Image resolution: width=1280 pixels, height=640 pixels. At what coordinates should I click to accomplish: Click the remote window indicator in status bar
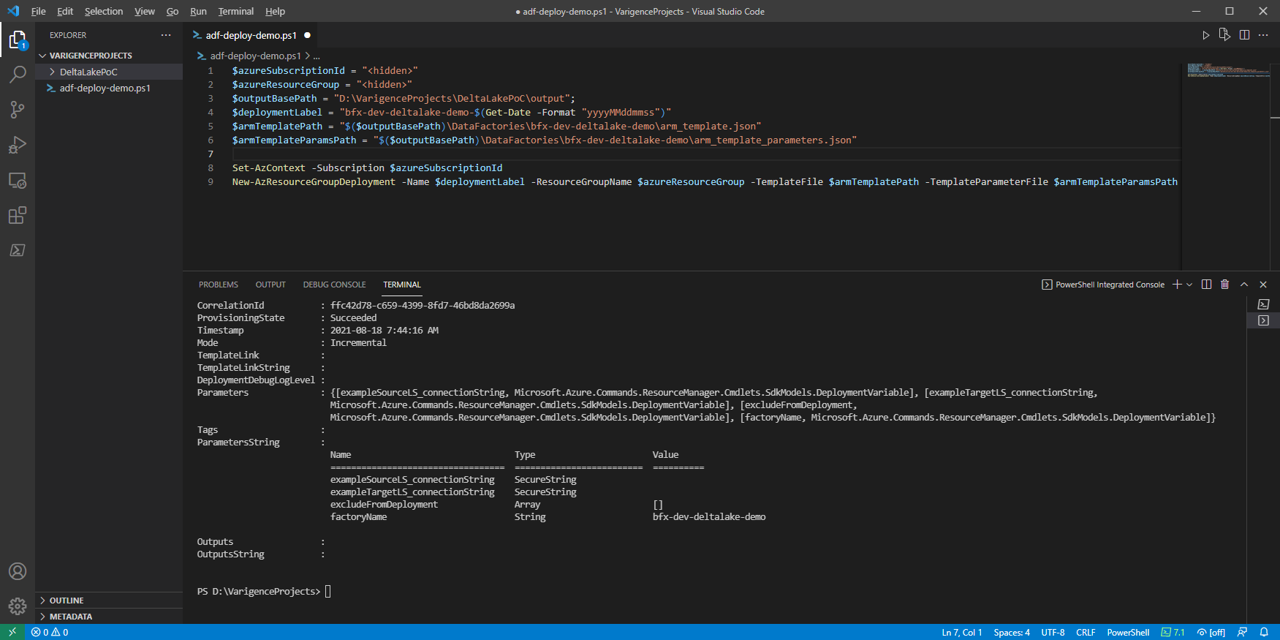pyautogui.click(x=12, y=632)
